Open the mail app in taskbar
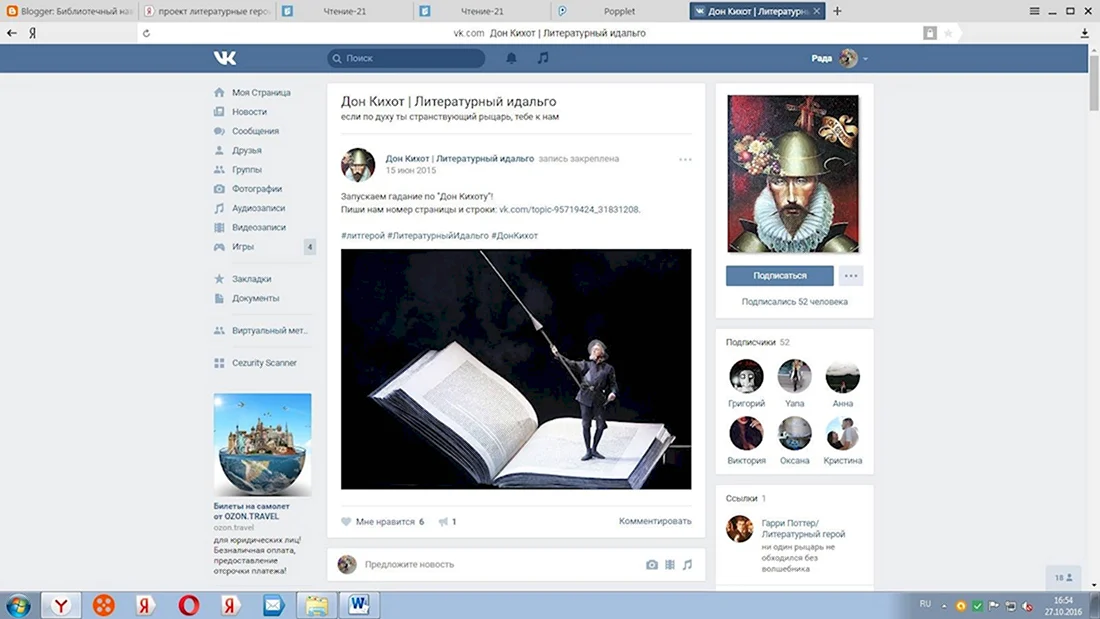Image resolution: width=1100 pixels, height=619 pixels. pos(274,605)
